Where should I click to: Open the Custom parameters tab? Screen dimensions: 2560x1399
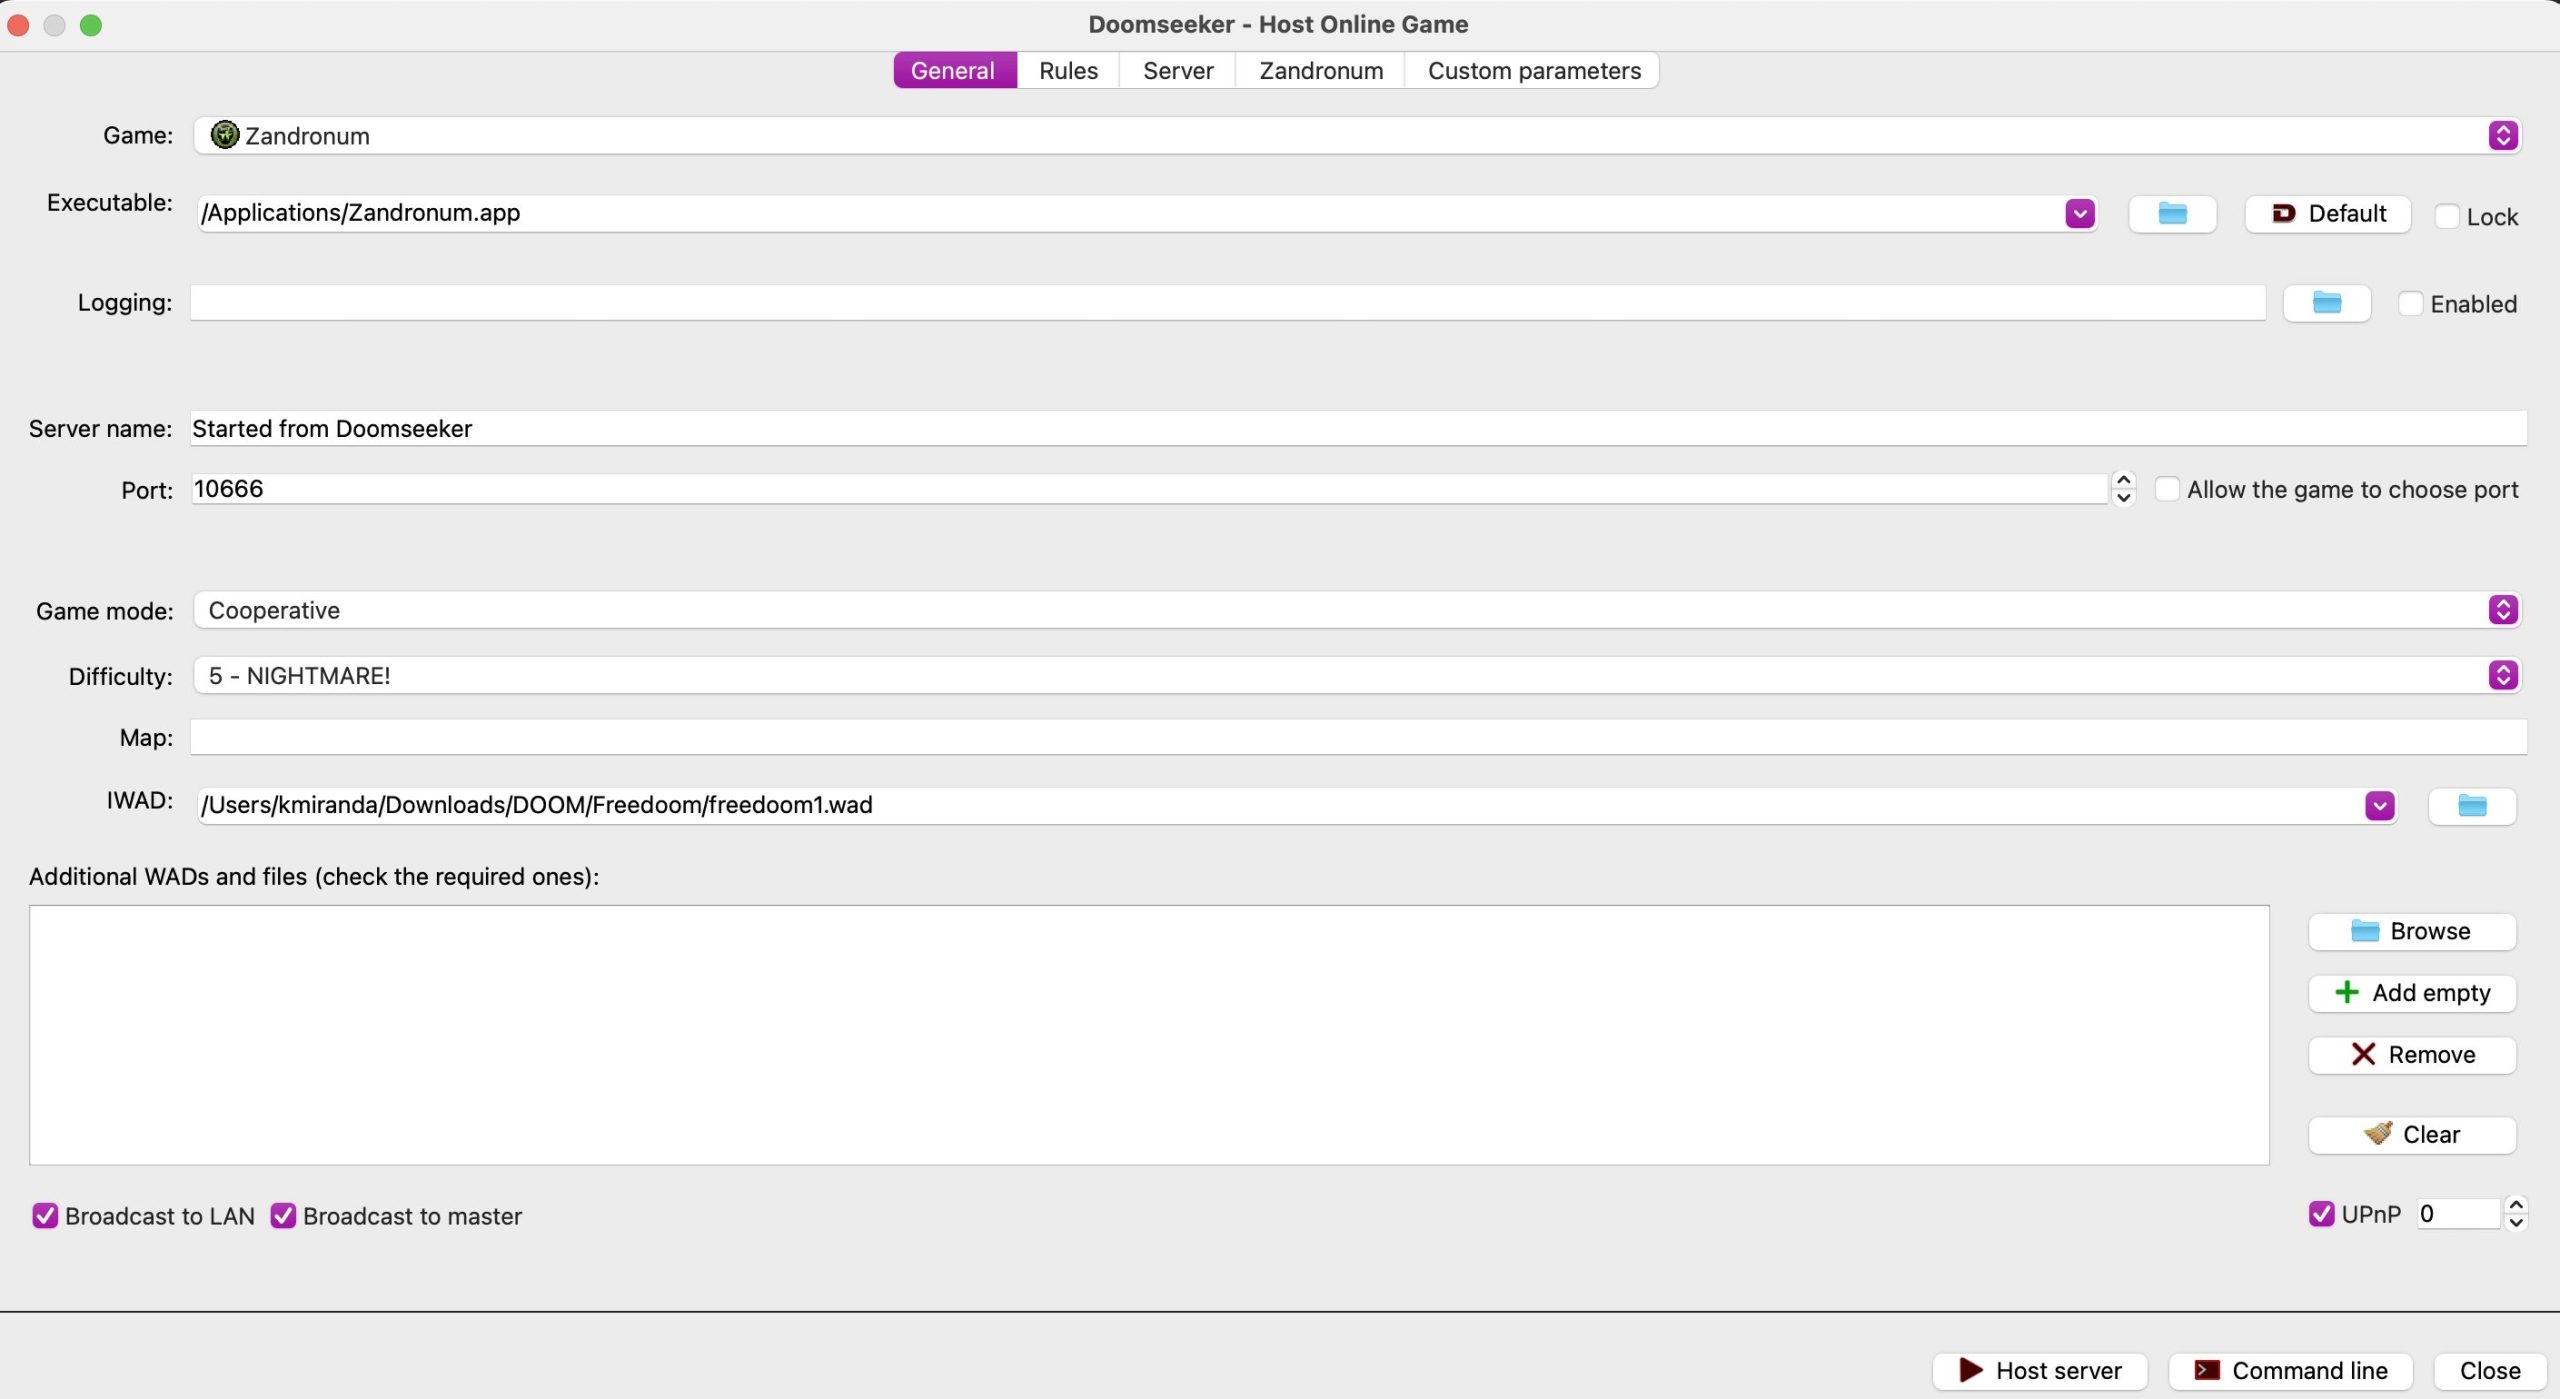[1534, 71]
